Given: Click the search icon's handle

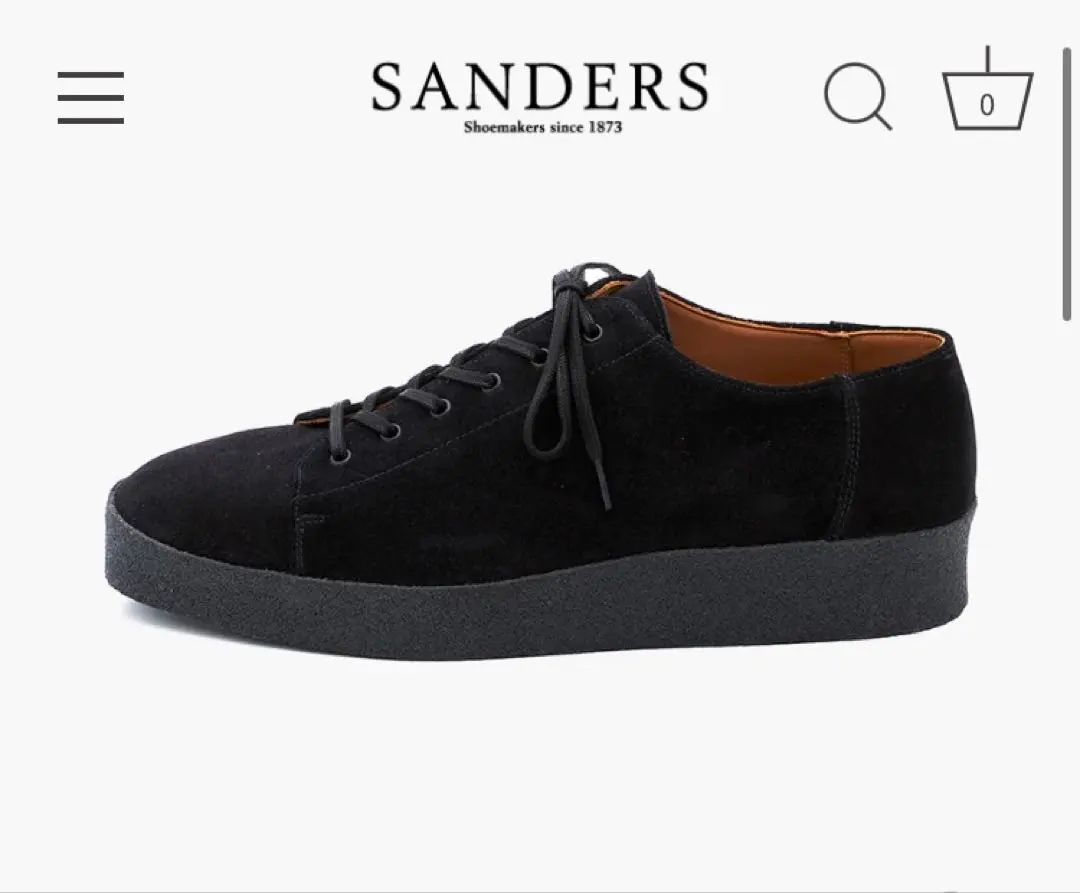Looking at the screenshot, I should [x=881, y=119].
